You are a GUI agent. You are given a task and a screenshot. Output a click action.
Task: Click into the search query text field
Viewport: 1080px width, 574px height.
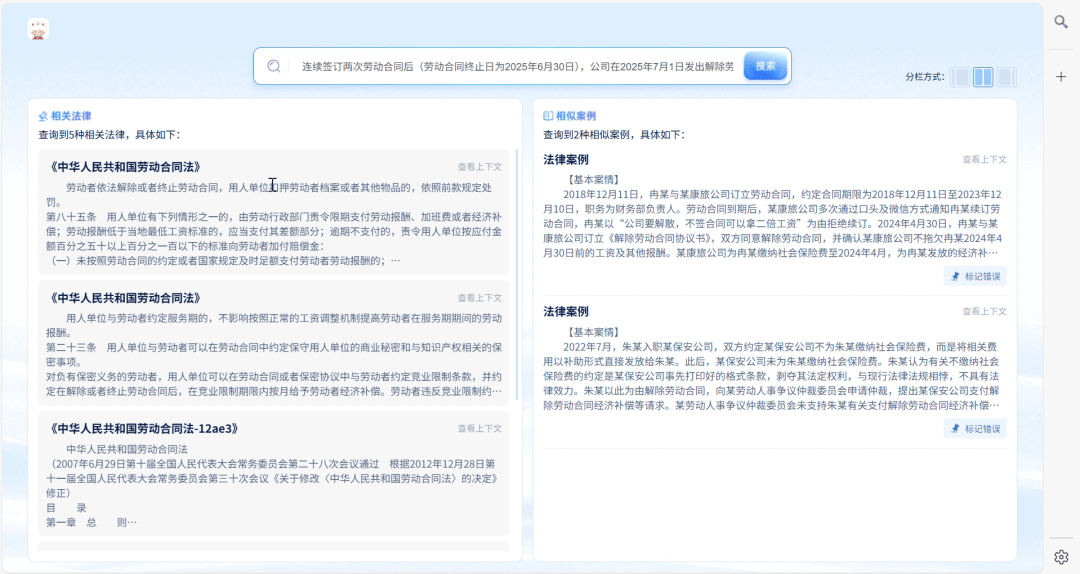point(515,66)
